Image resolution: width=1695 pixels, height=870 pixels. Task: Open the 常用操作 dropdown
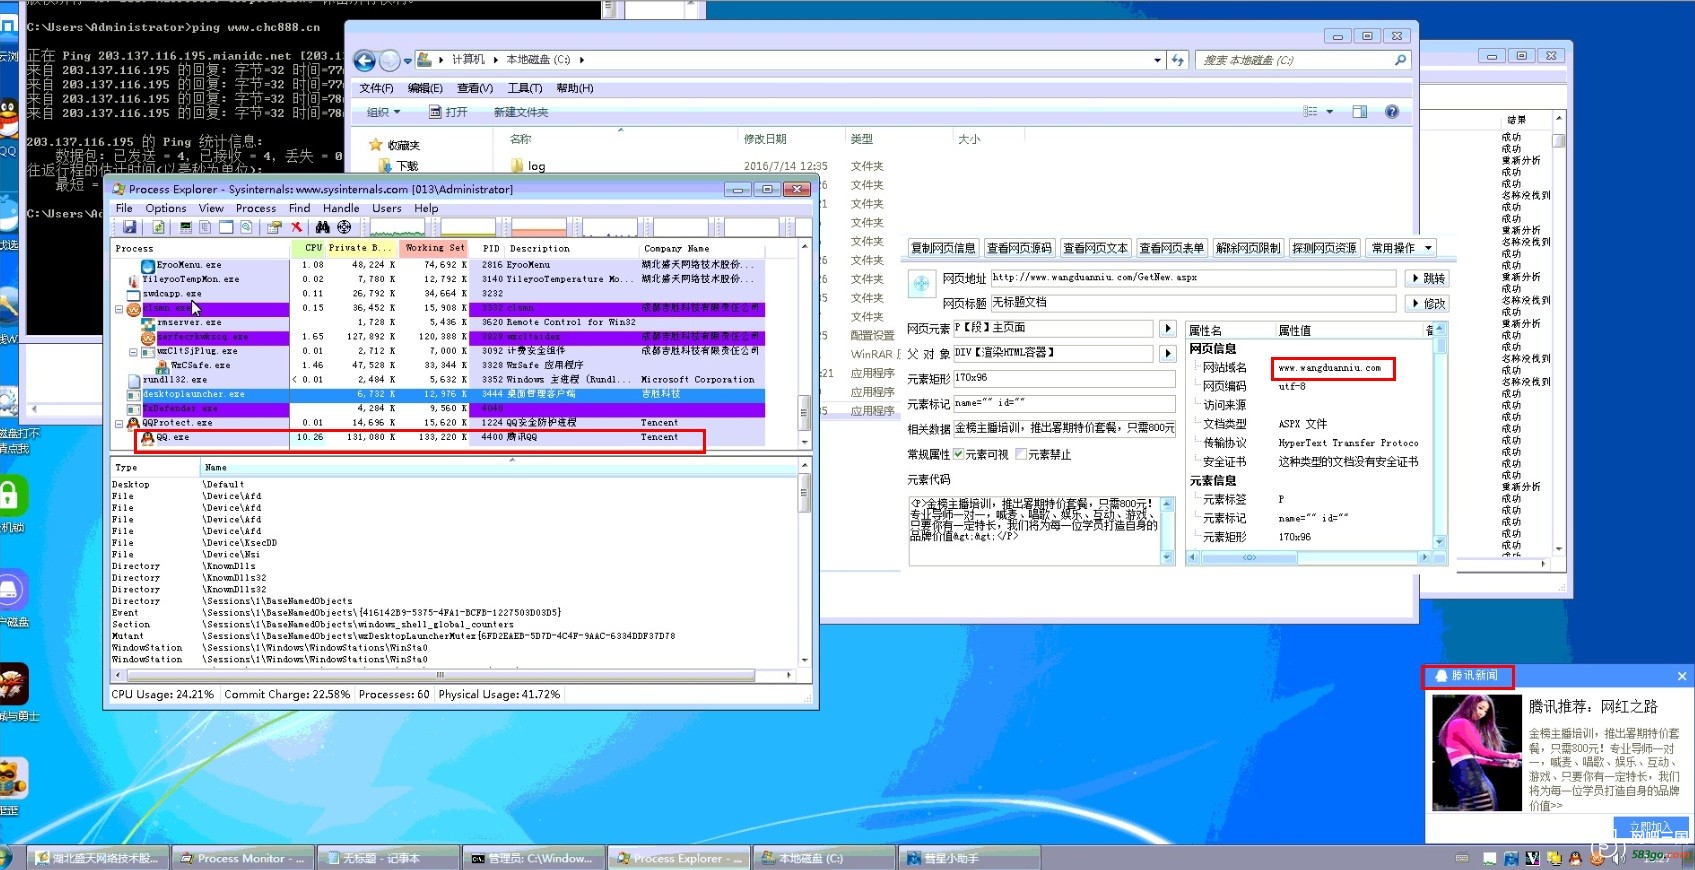1402,248
